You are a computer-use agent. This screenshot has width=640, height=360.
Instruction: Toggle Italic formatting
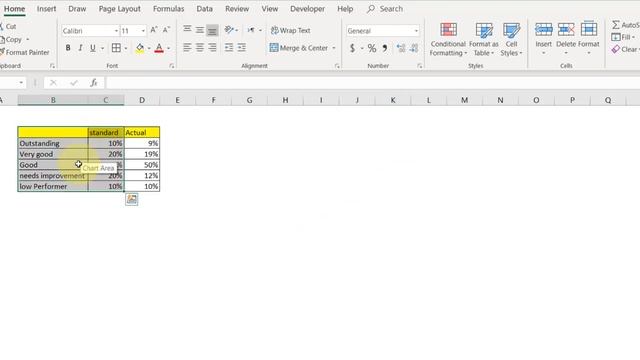(x=80, y=48)
